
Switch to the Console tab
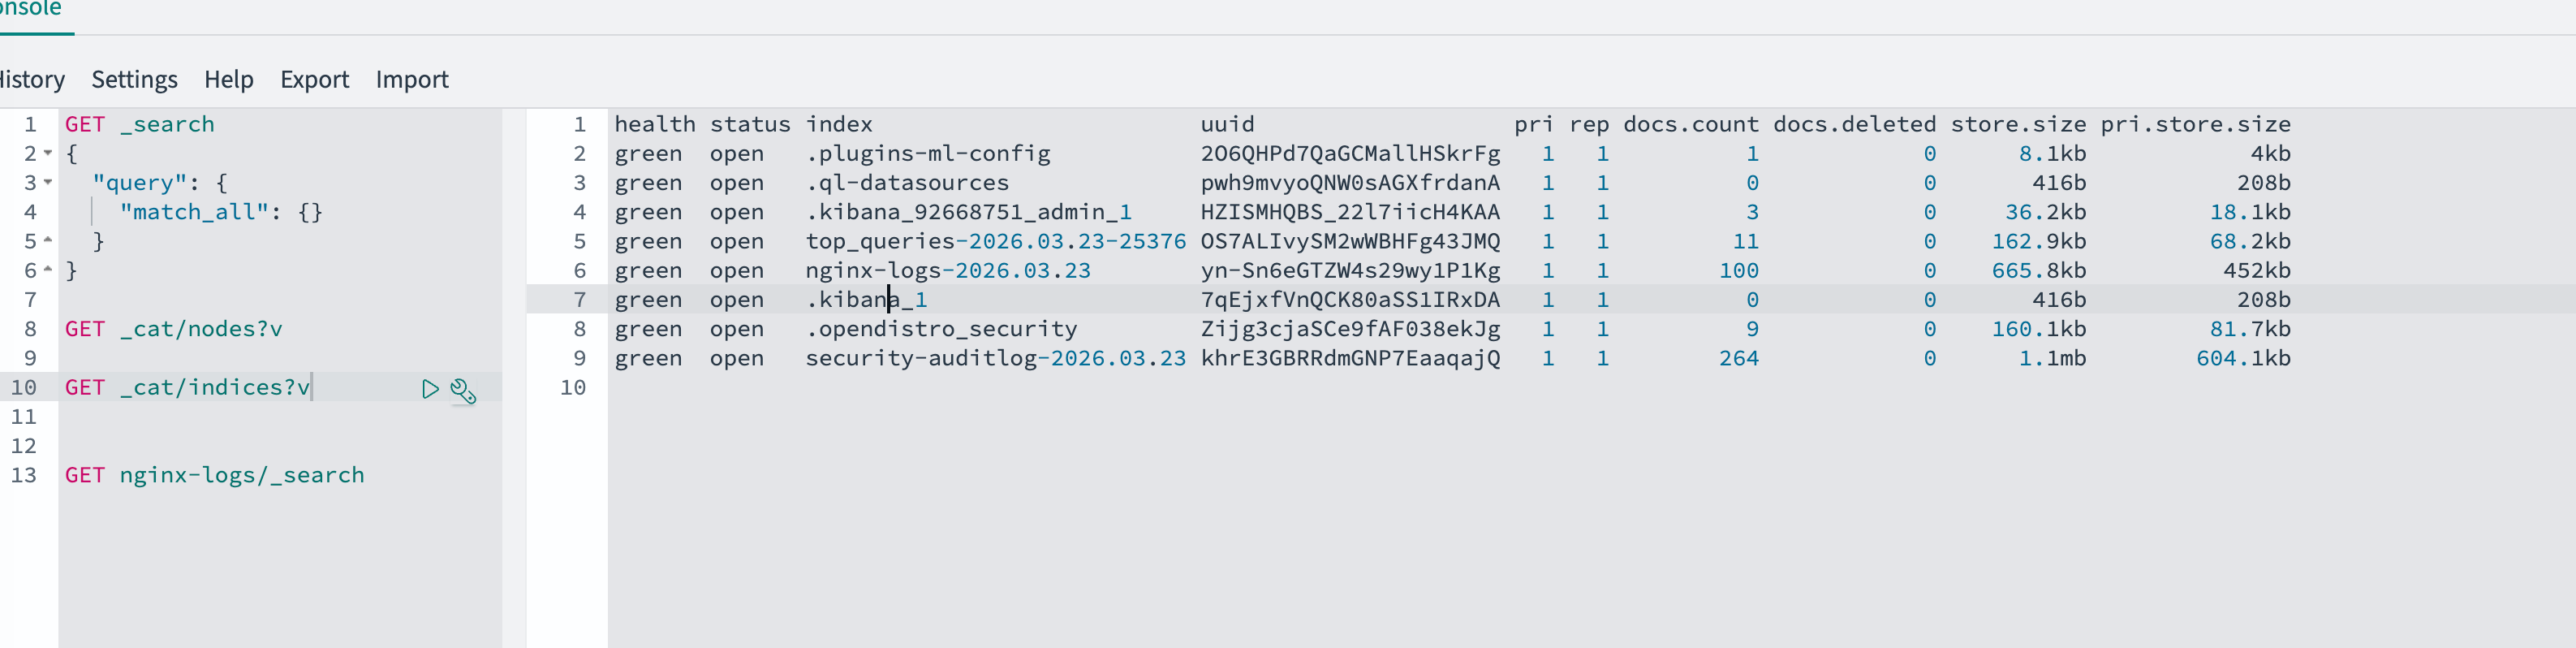[x=31, y=10]
